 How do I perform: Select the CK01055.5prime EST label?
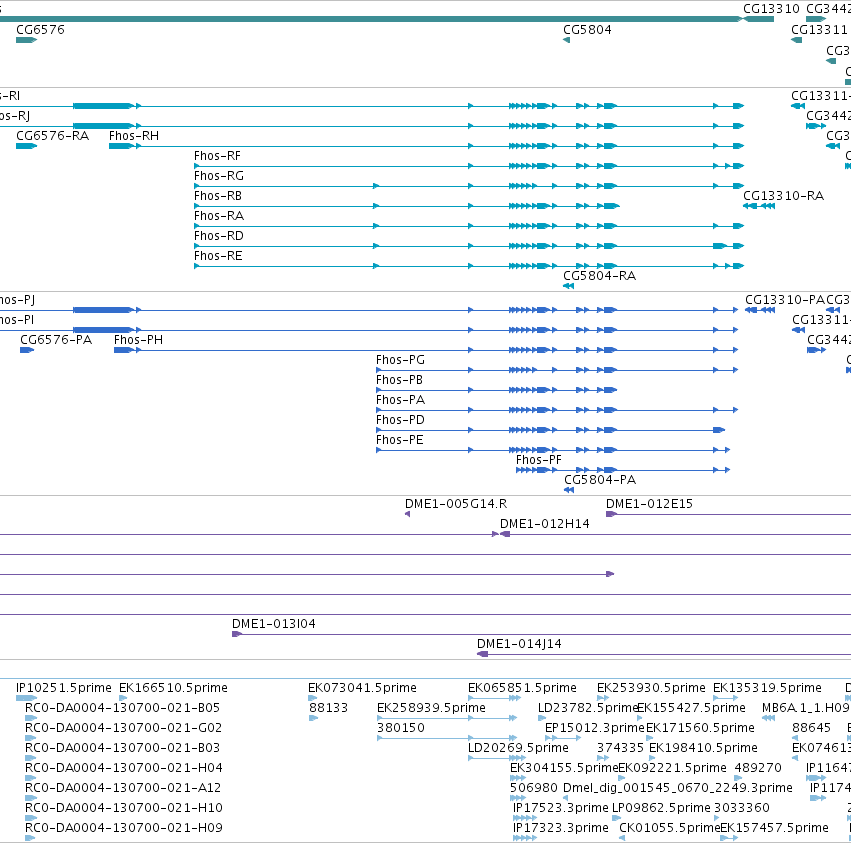pyautogui.click(x=669, y=828)
